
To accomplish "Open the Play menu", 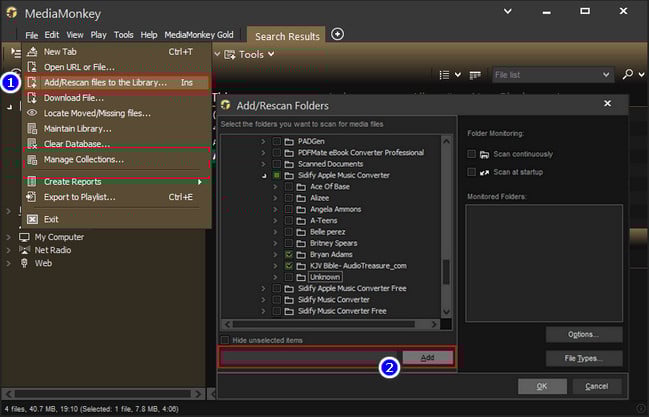I will 99,35.
